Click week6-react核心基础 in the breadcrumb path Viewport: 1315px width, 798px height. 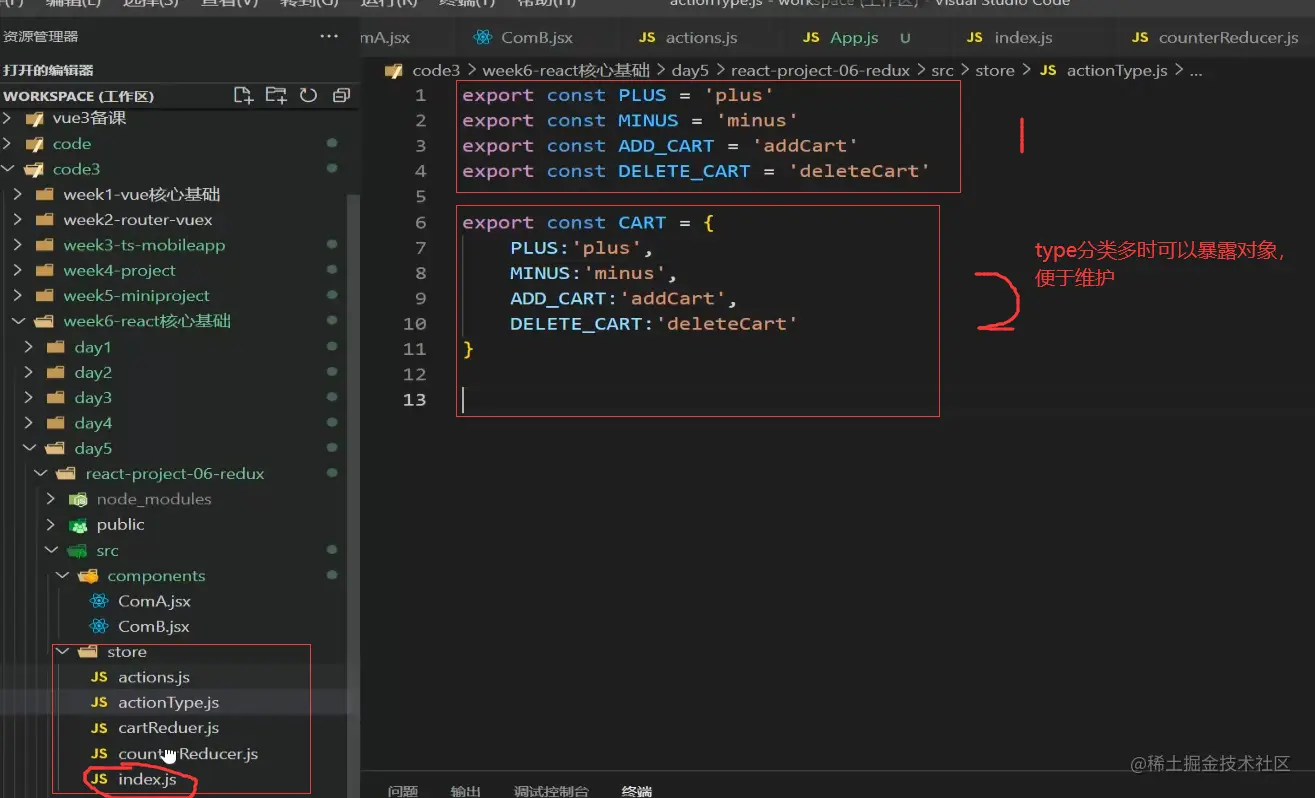click(x=566, y=71)
